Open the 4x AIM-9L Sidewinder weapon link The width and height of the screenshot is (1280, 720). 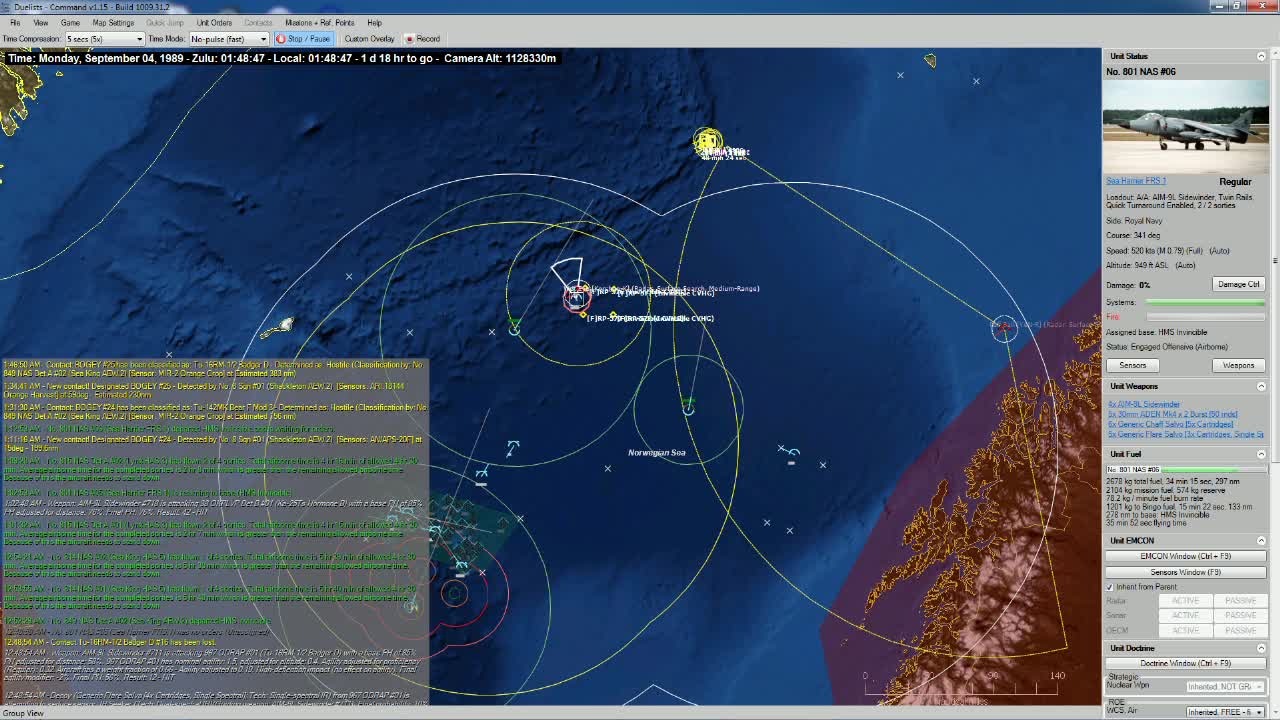point(1144,404)
